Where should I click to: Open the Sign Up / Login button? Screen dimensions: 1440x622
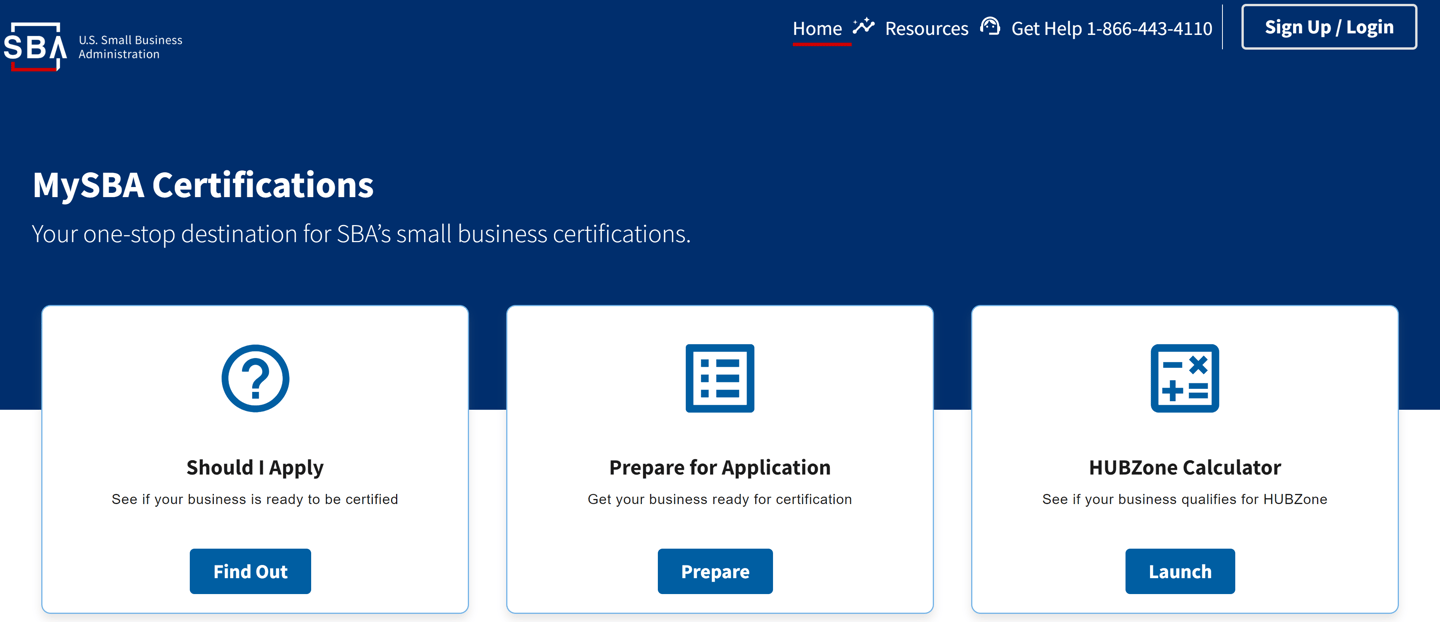(x=1329, y=27)
